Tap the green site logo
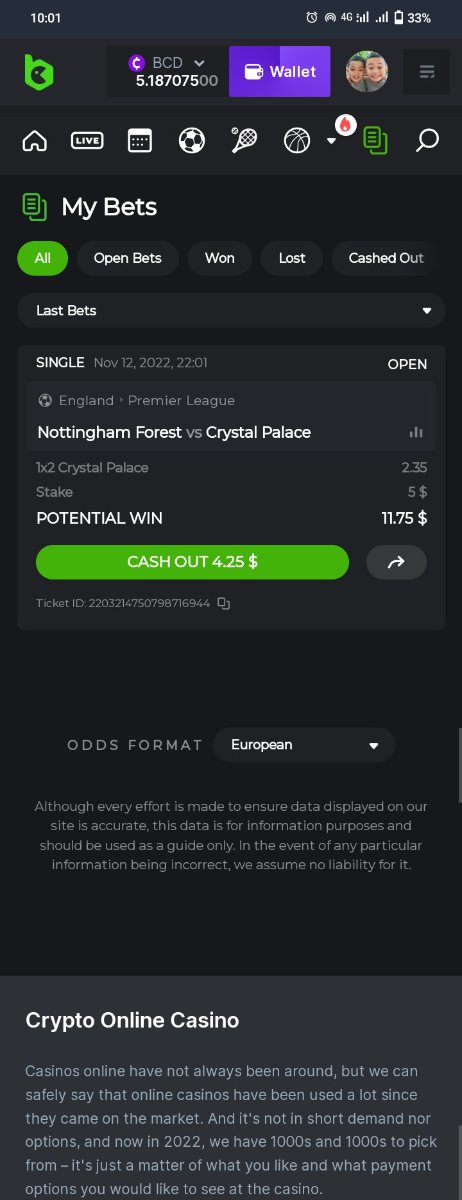462x1200 pixels. click(38, 72)
